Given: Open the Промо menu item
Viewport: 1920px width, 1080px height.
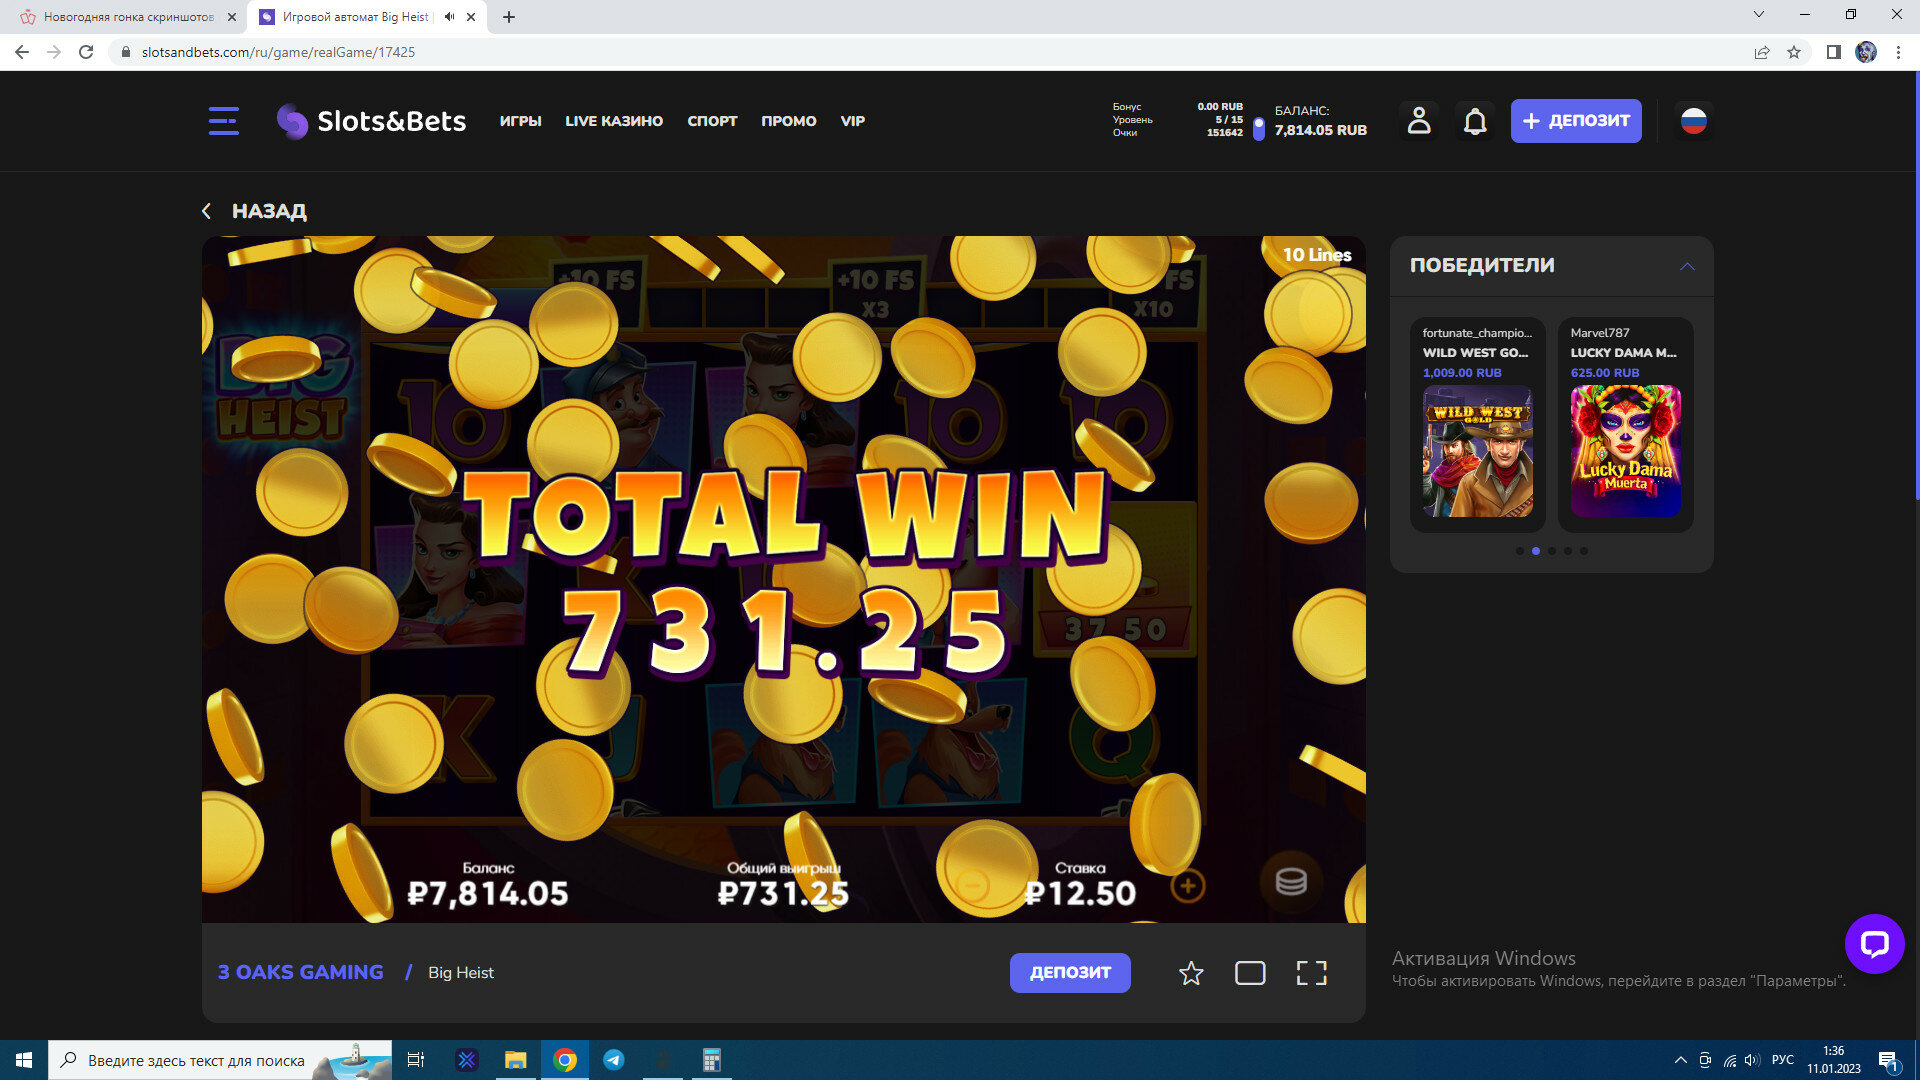Looking at the screenshot, I should tap(788, 121).
